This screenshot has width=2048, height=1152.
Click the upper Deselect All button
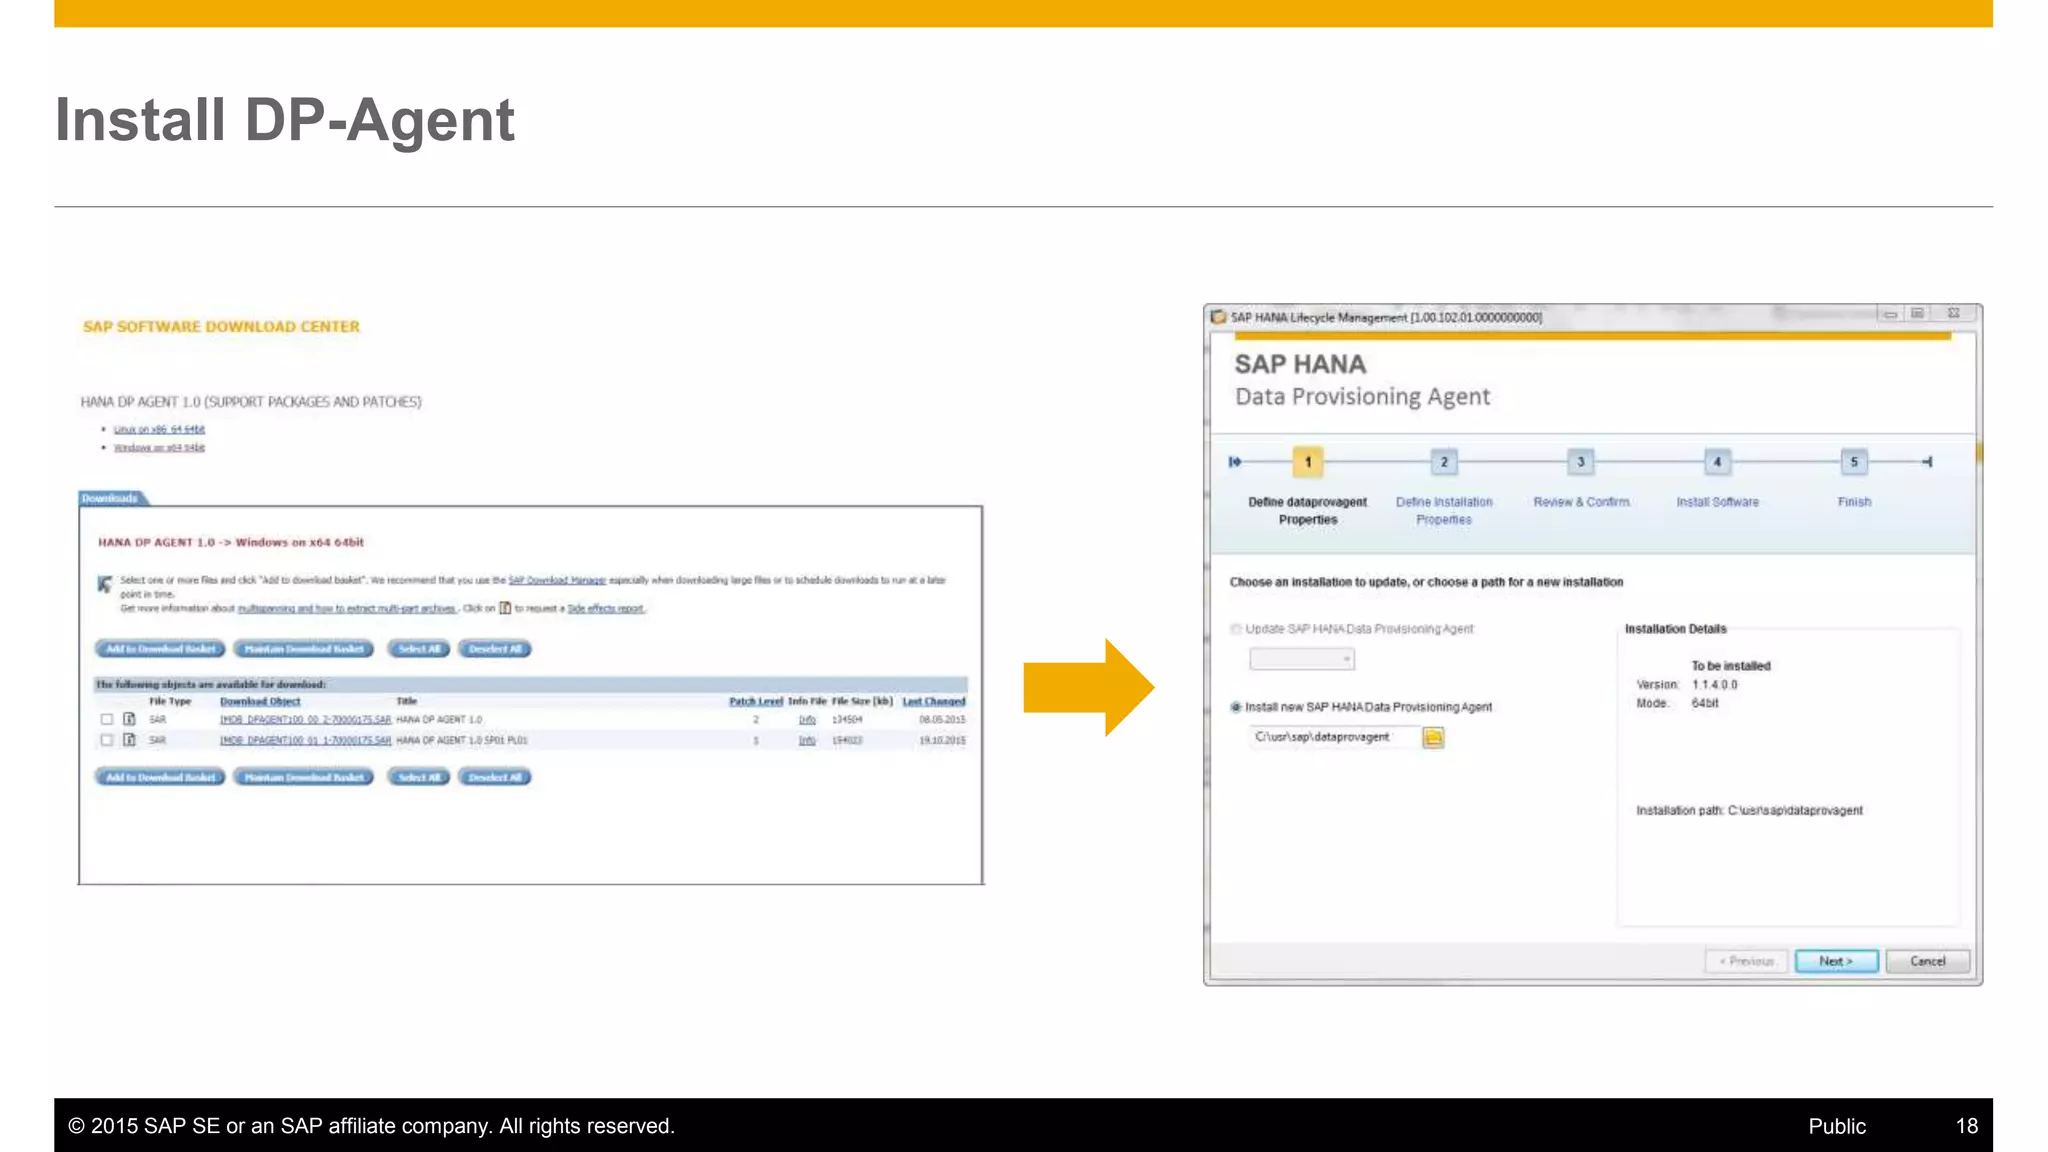[x=495, y=649]
